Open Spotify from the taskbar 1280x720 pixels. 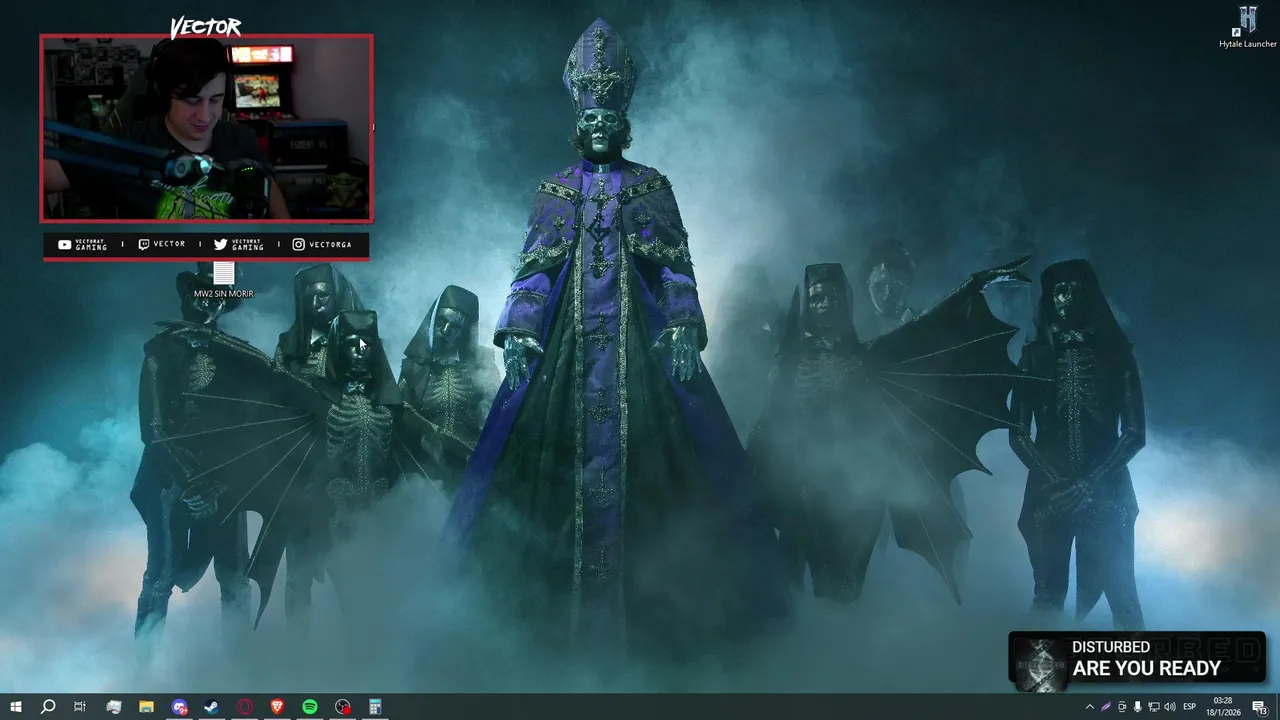point(310,707)
